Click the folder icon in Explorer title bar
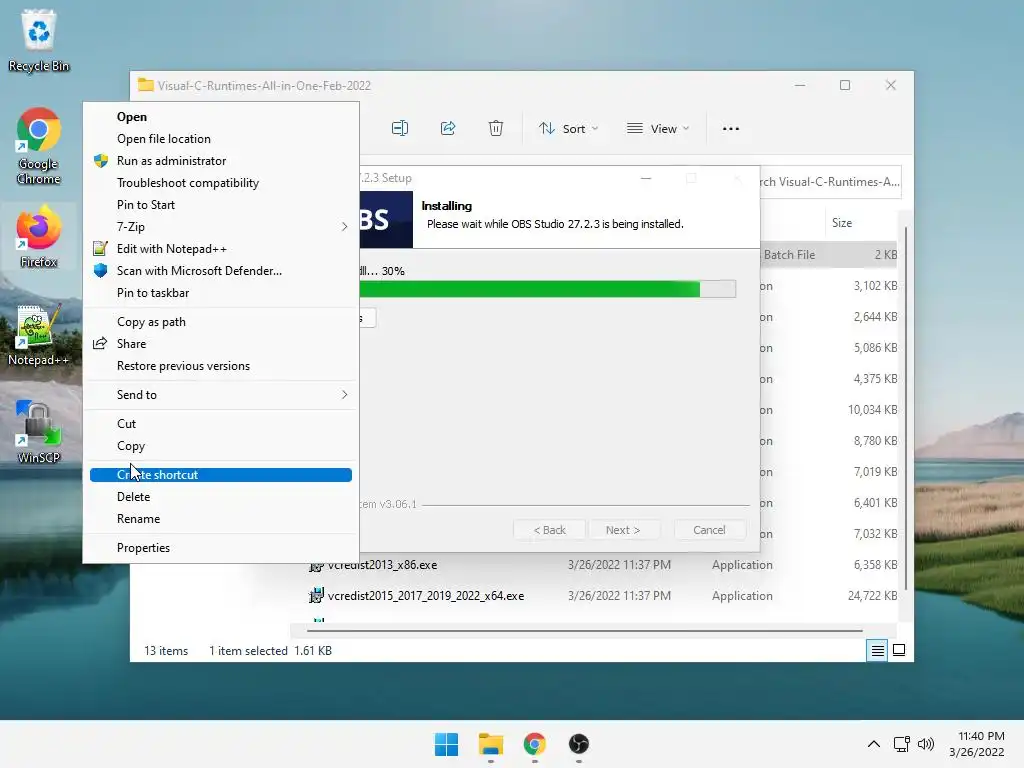This screenshot has height=768, width=1024. click(x=146, y=85)
